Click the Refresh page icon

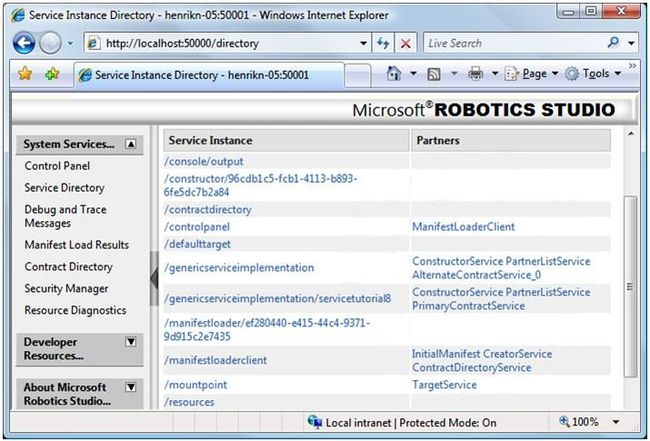(383, 43)
